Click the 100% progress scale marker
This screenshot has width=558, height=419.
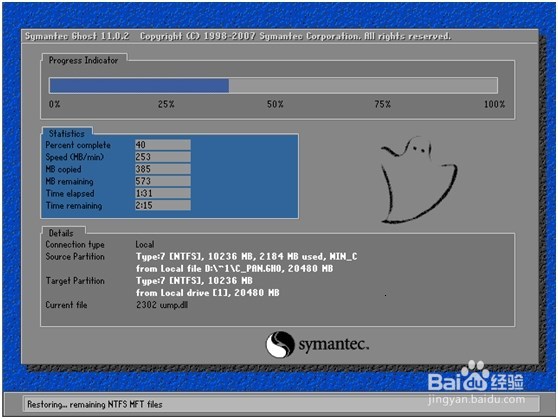(494, 104)
